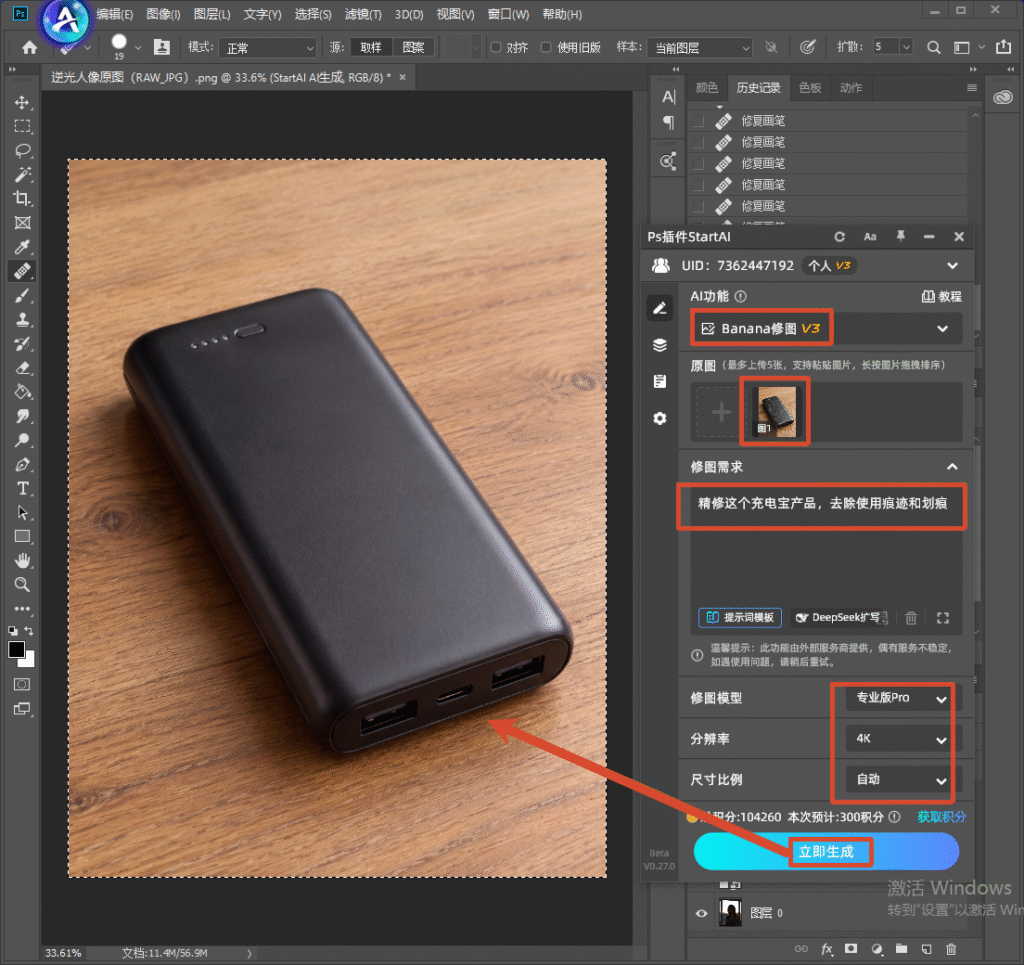Toggle Quick Mask mode

point(22,684)
